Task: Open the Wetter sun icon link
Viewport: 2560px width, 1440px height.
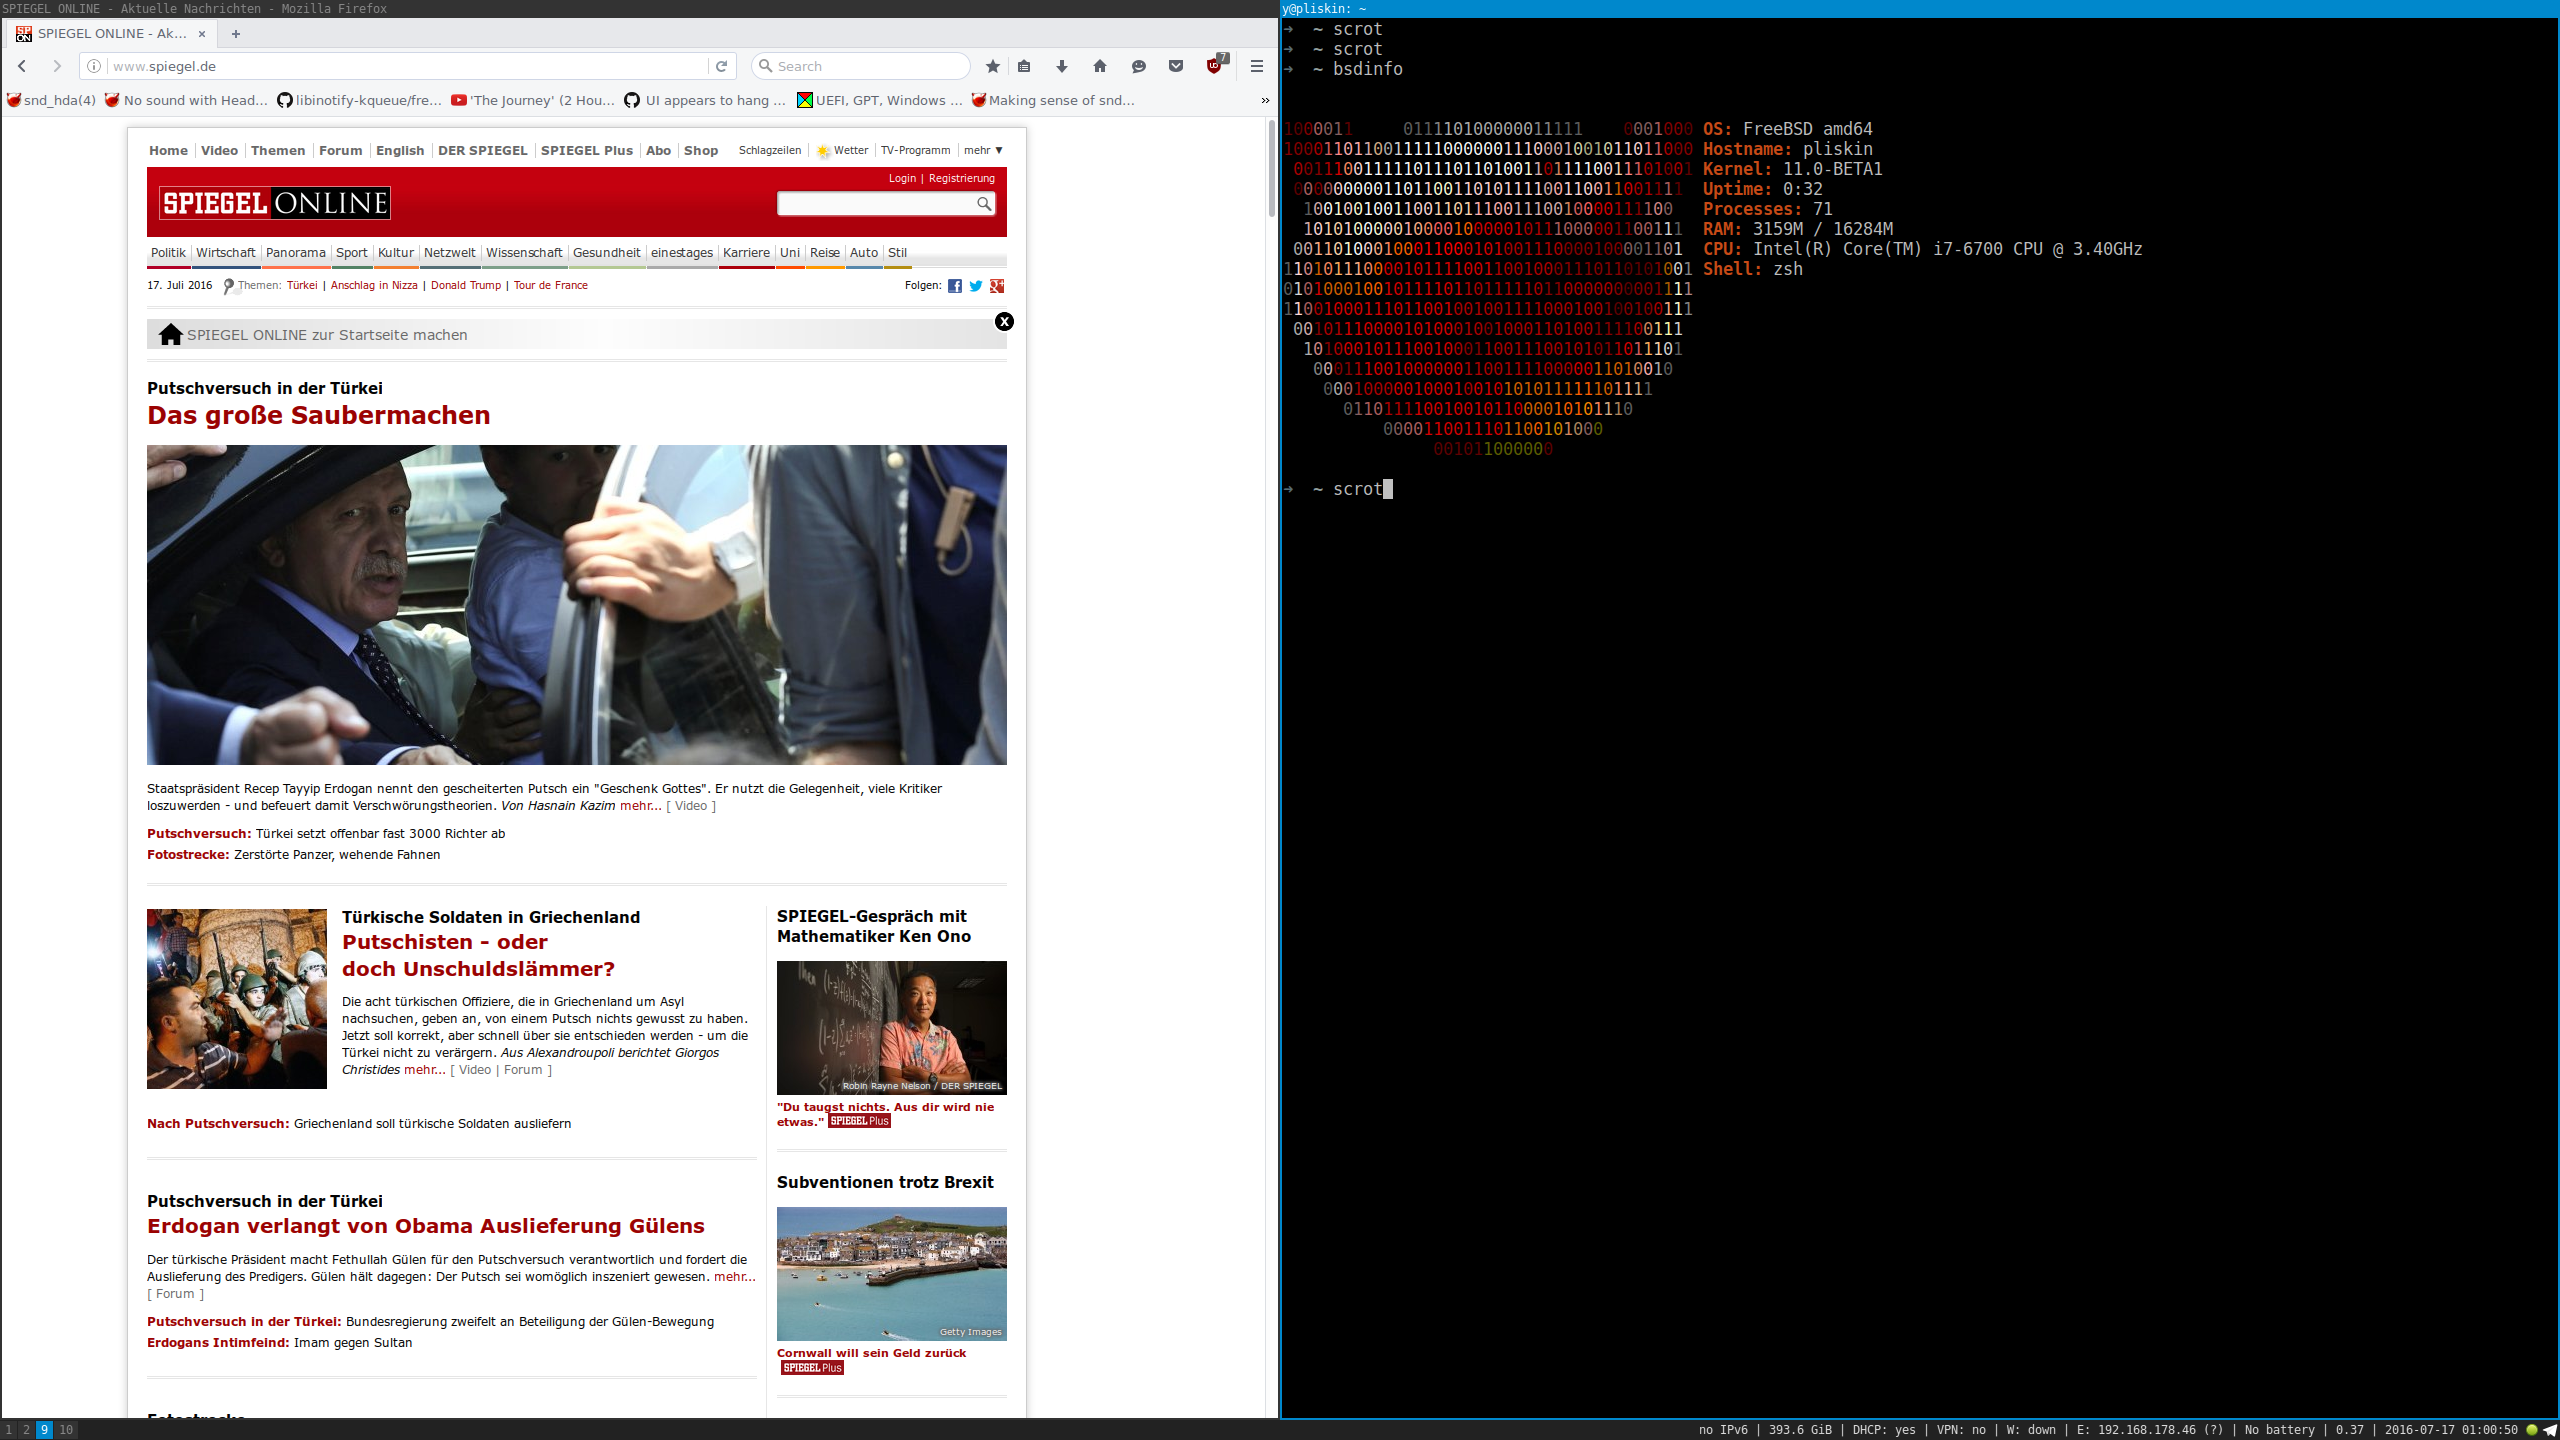Action: point(823,151)
